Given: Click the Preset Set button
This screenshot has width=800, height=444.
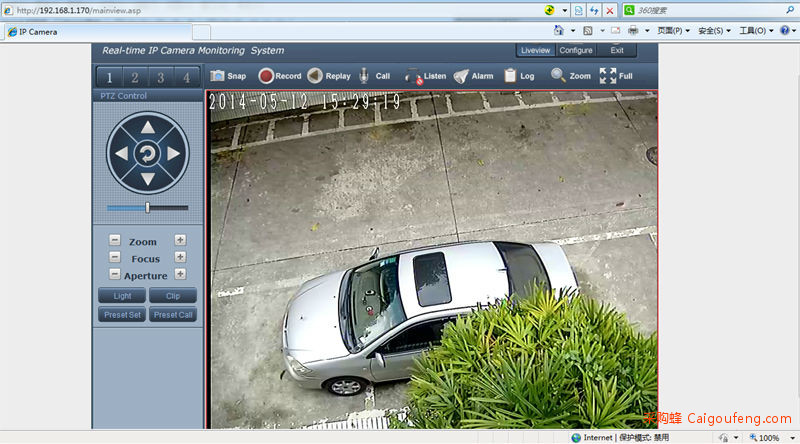Looking at the screenshot, I should click(x=122, y=315).
